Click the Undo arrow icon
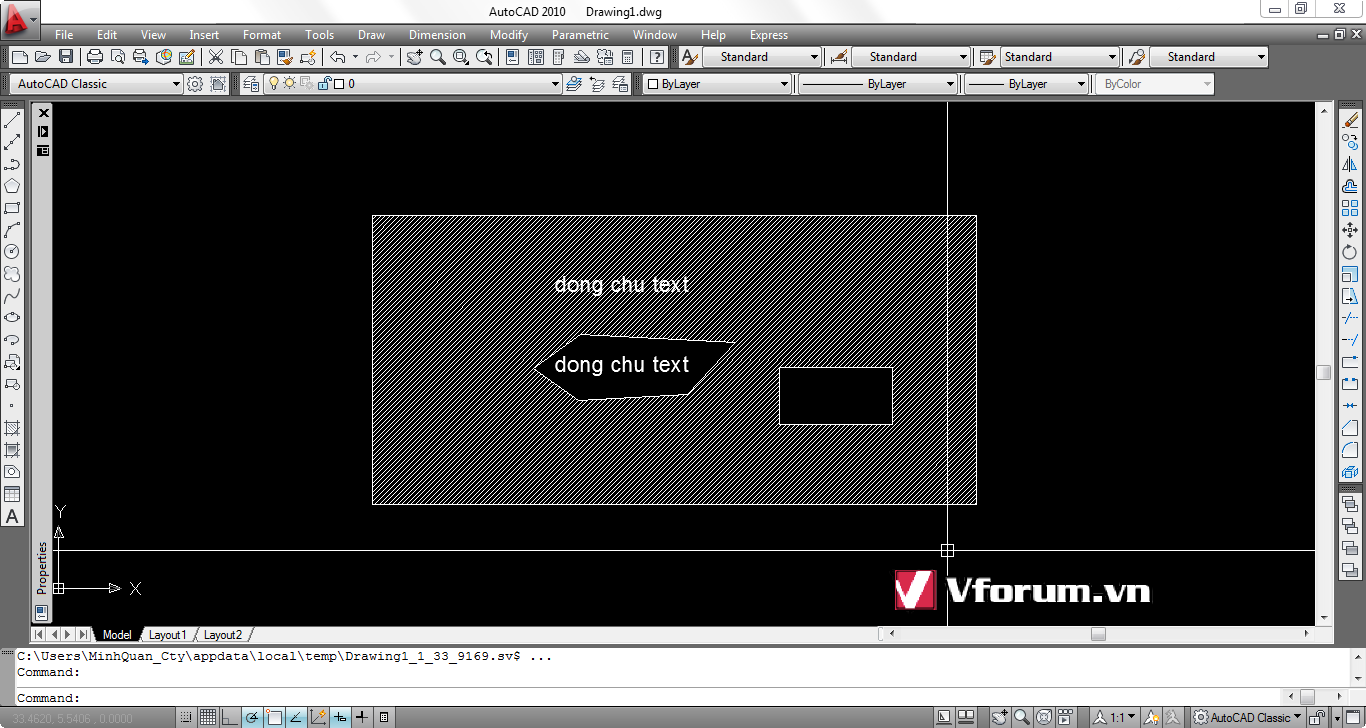 [337, 57]
